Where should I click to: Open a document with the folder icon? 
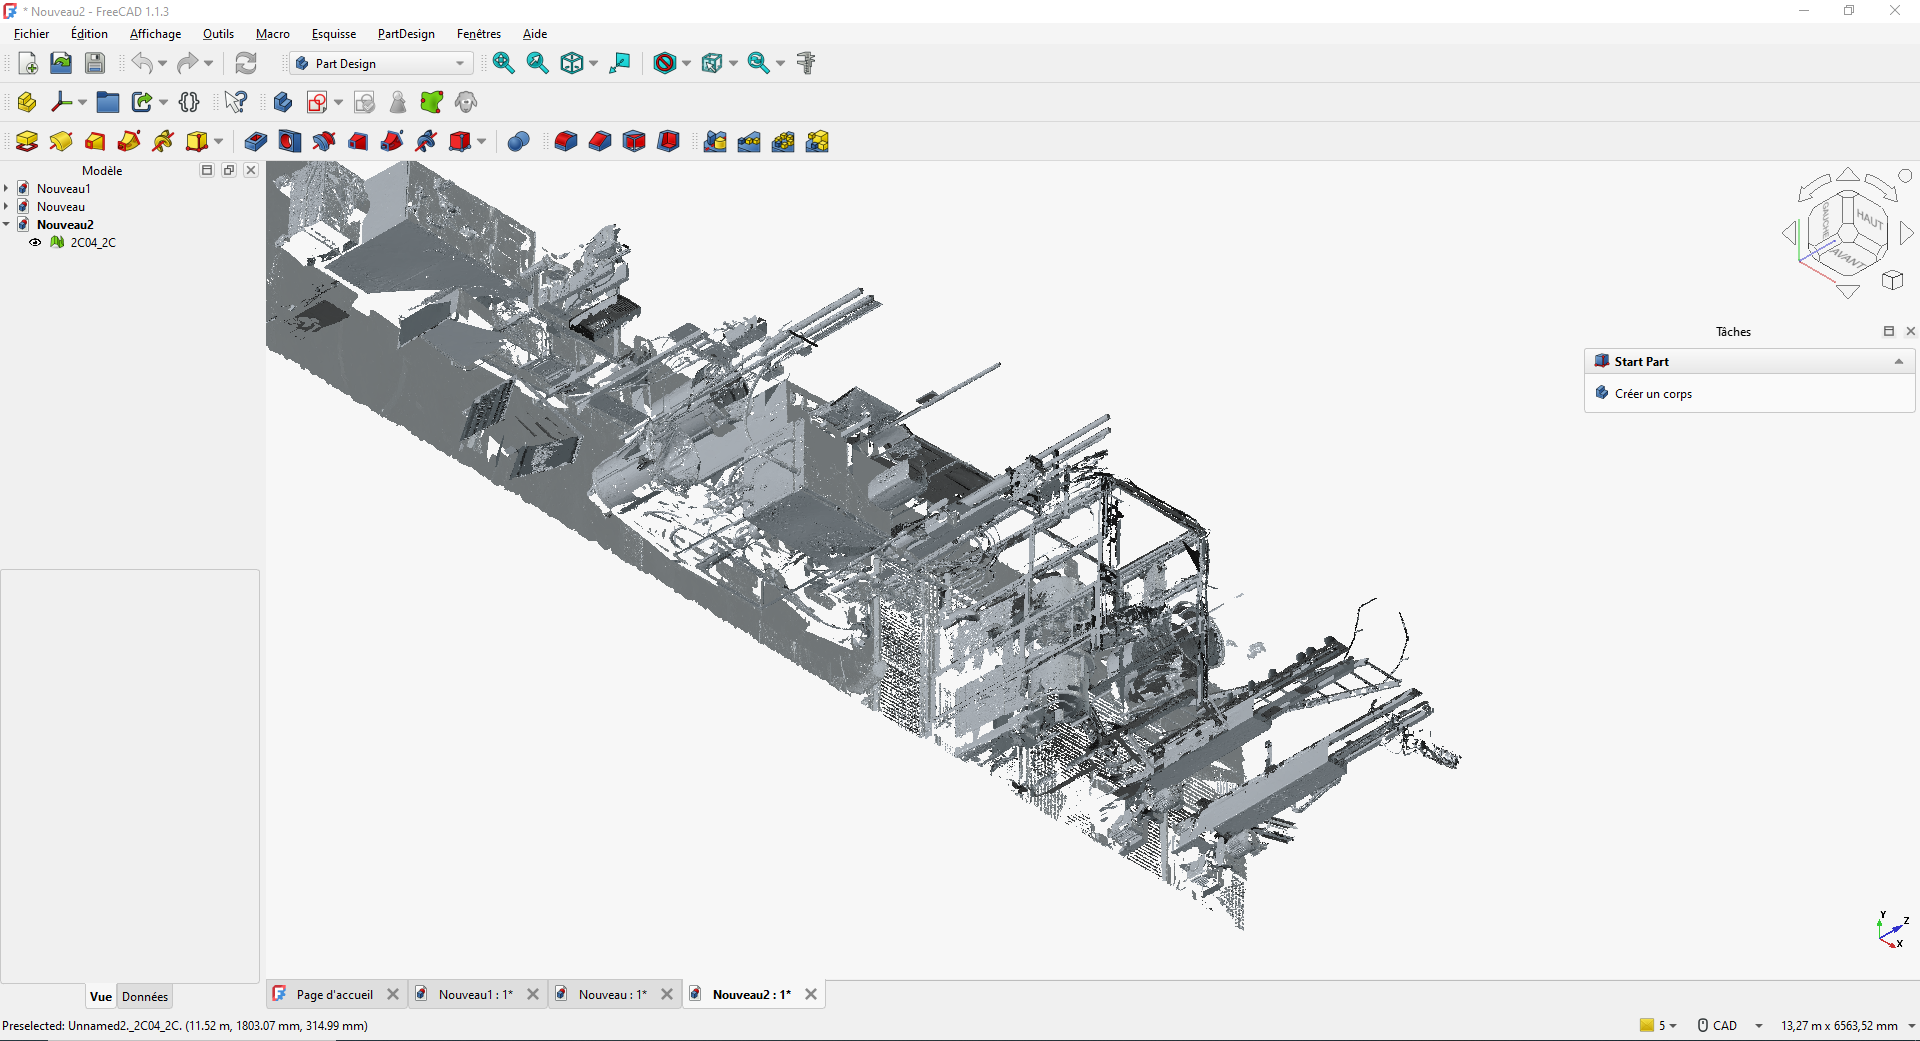tap(61, 63)
